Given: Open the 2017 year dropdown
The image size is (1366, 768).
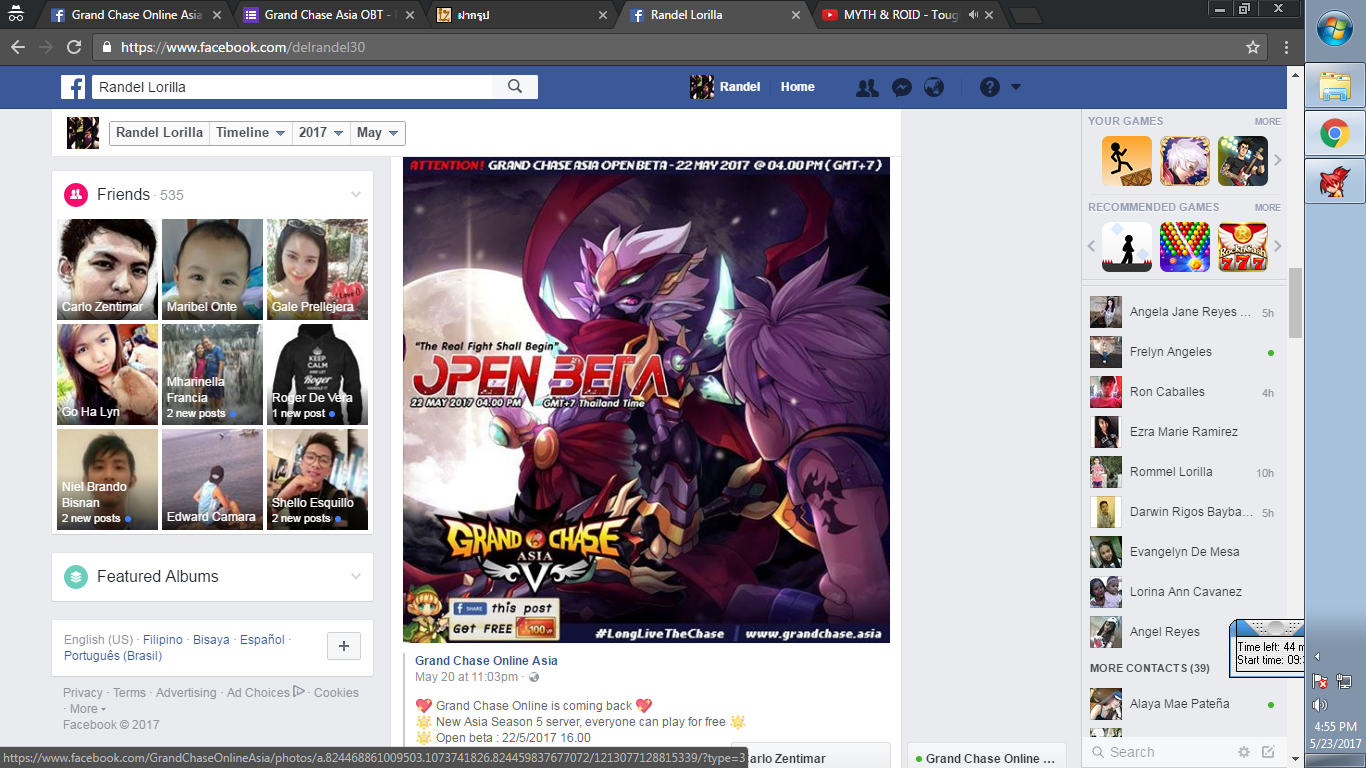Looking at the screenshot, I should pyautogui.click(x=322, y=133).
